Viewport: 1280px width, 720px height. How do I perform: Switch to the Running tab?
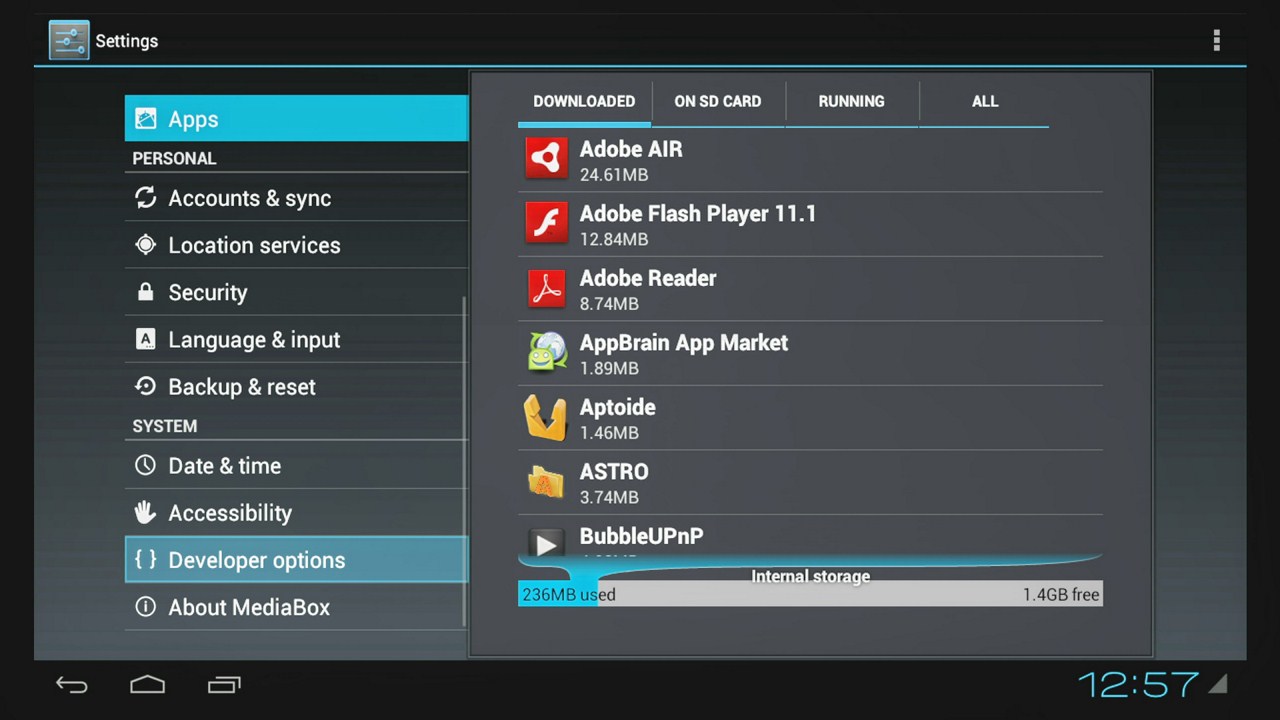pyautogui.click(x=851, y=101)
